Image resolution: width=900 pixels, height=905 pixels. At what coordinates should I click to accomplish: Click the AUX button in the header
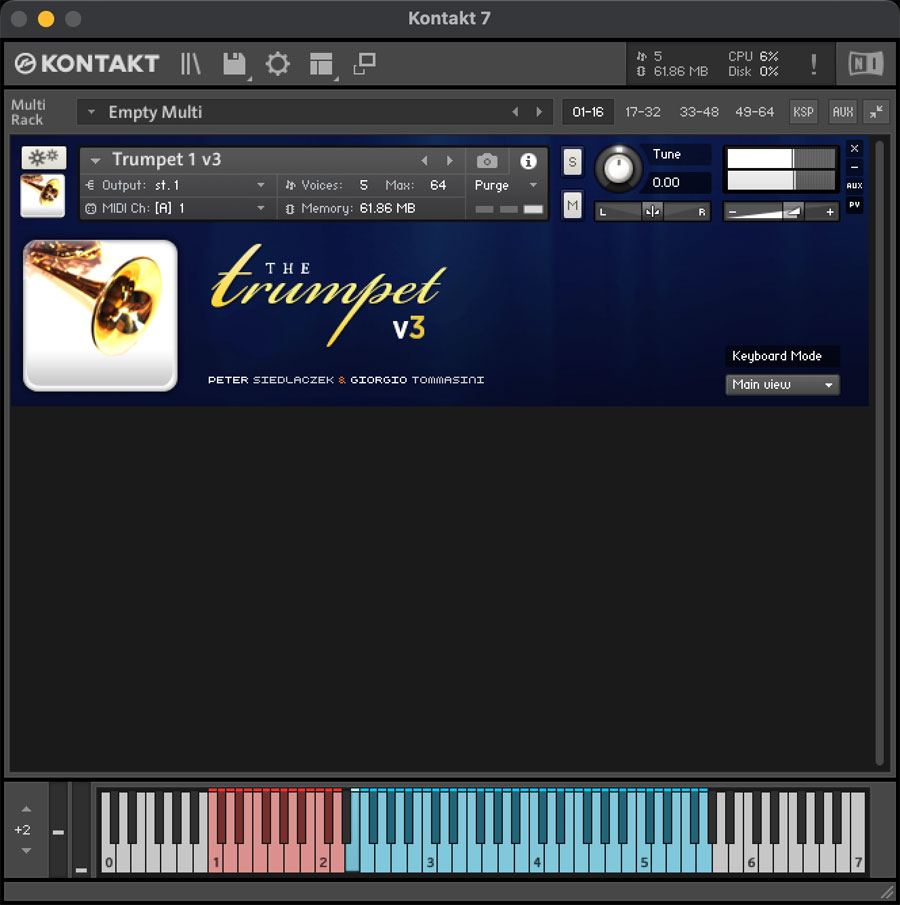coord(842,112)
